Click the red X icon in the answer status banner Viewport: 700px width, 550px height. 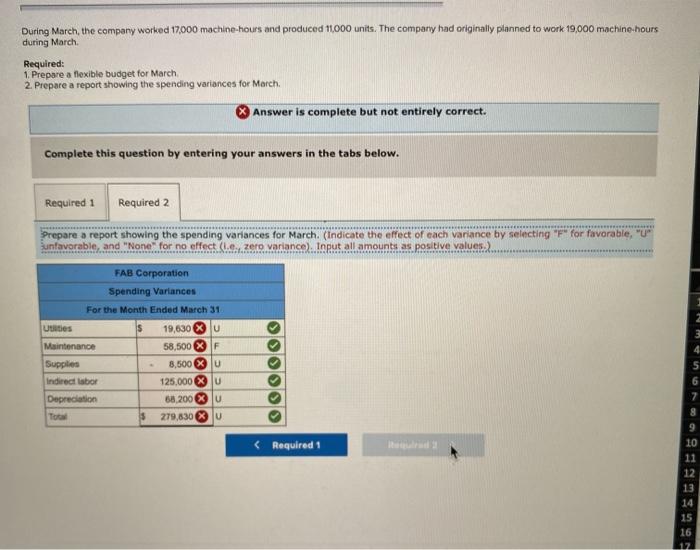click(x=242, y=112)
